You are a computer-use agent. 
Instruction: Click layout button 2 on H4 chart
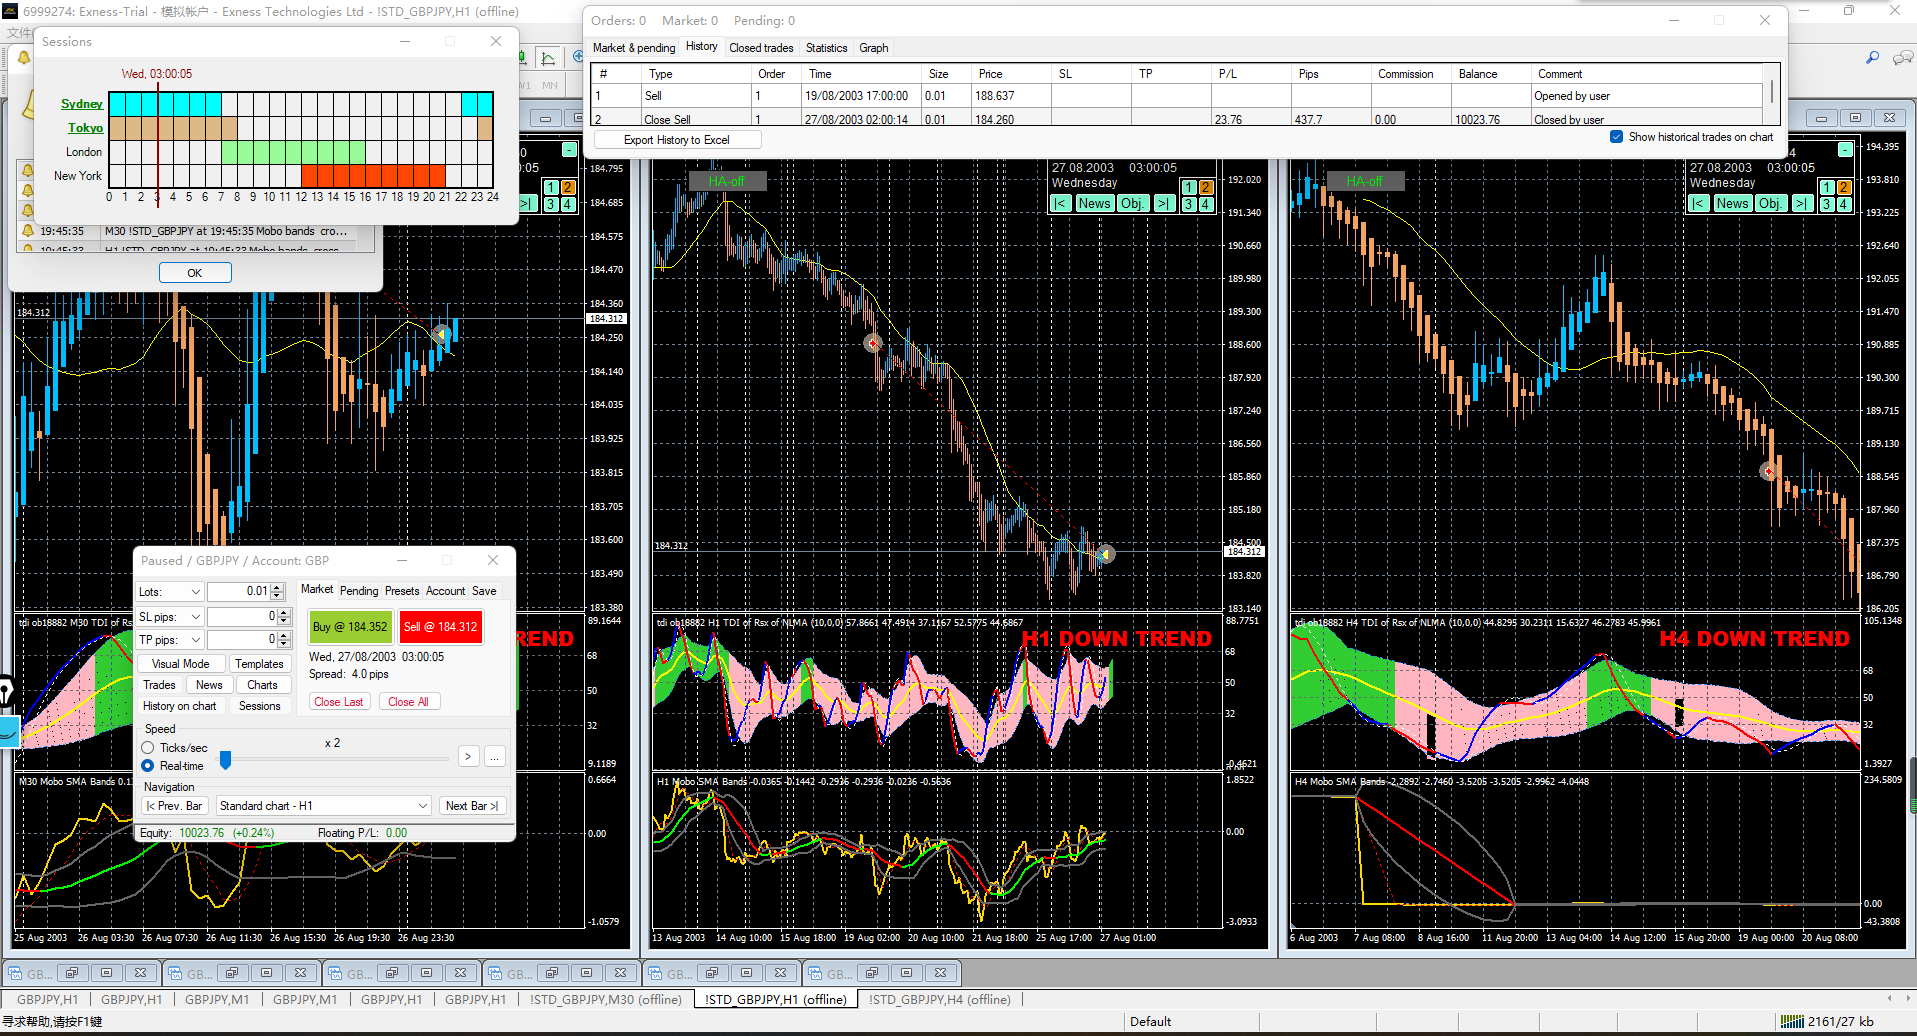pyautogui.click(x=1844, y=188)
